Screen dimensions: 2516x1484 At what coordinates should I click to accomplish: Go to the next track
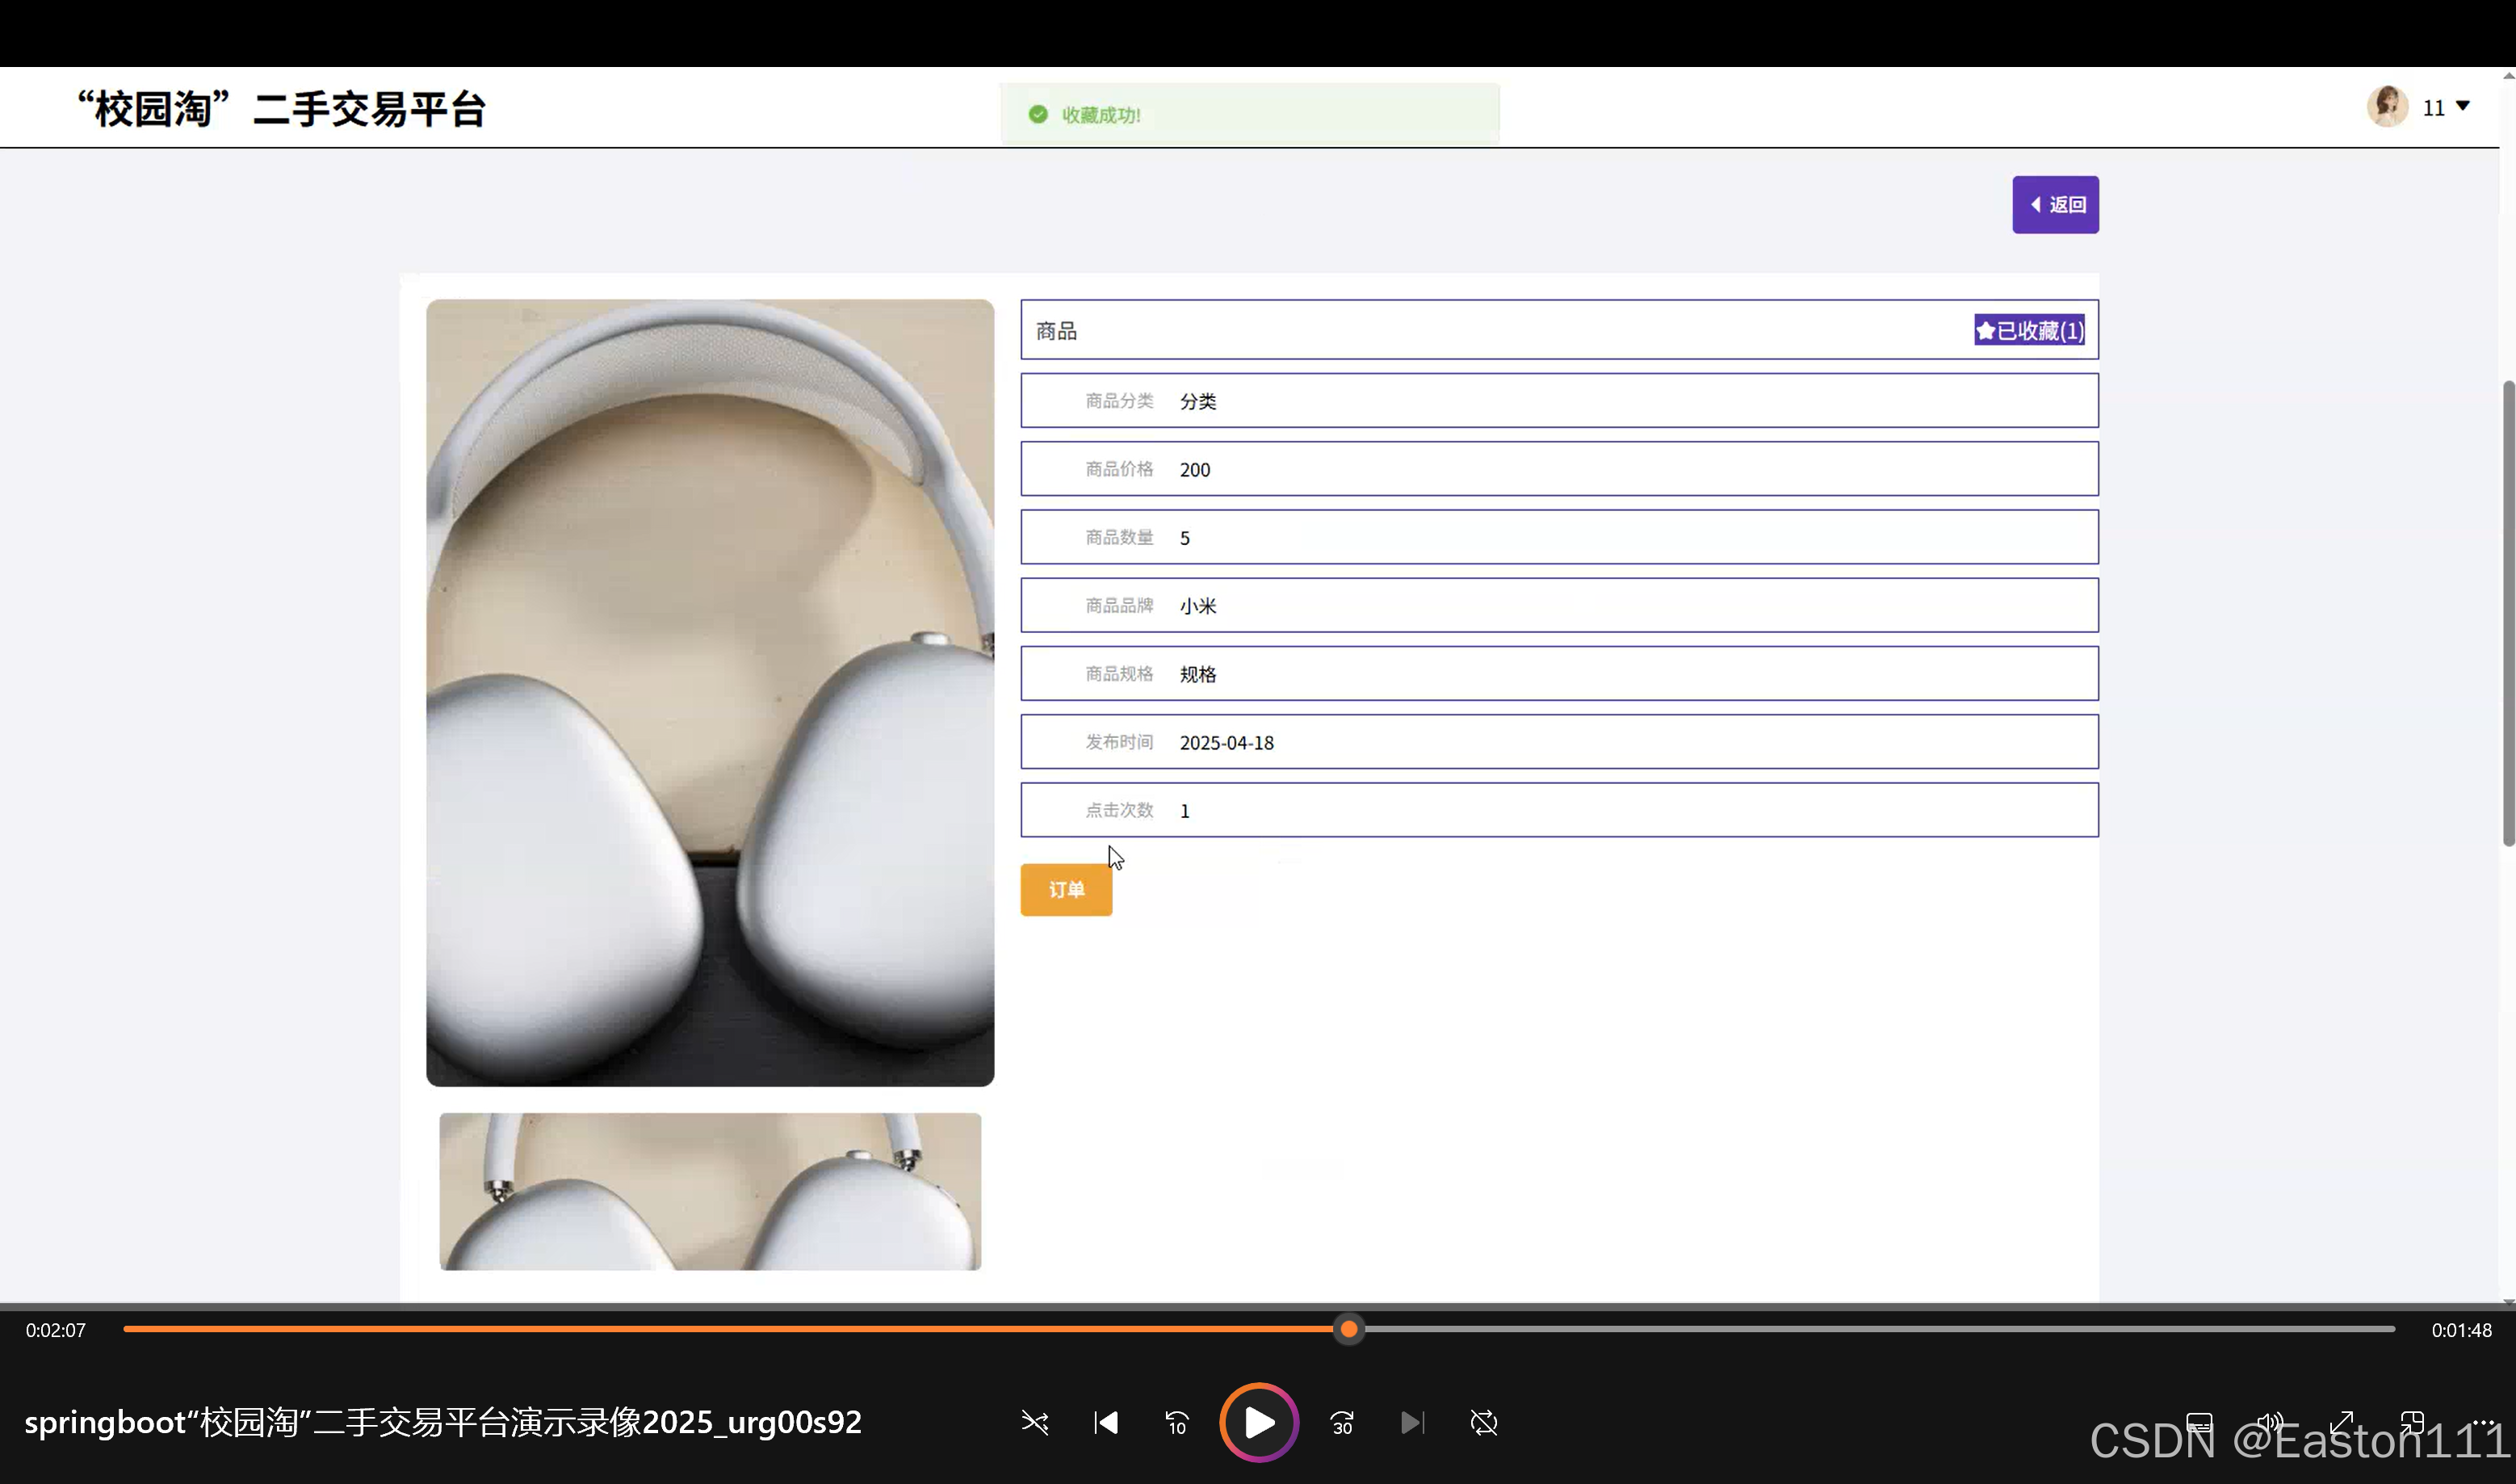coord(1412,1422)
